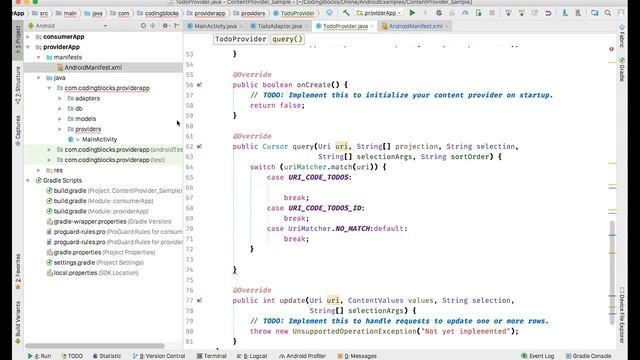Click the VCS commit changes icon

(x=522, y=13)
